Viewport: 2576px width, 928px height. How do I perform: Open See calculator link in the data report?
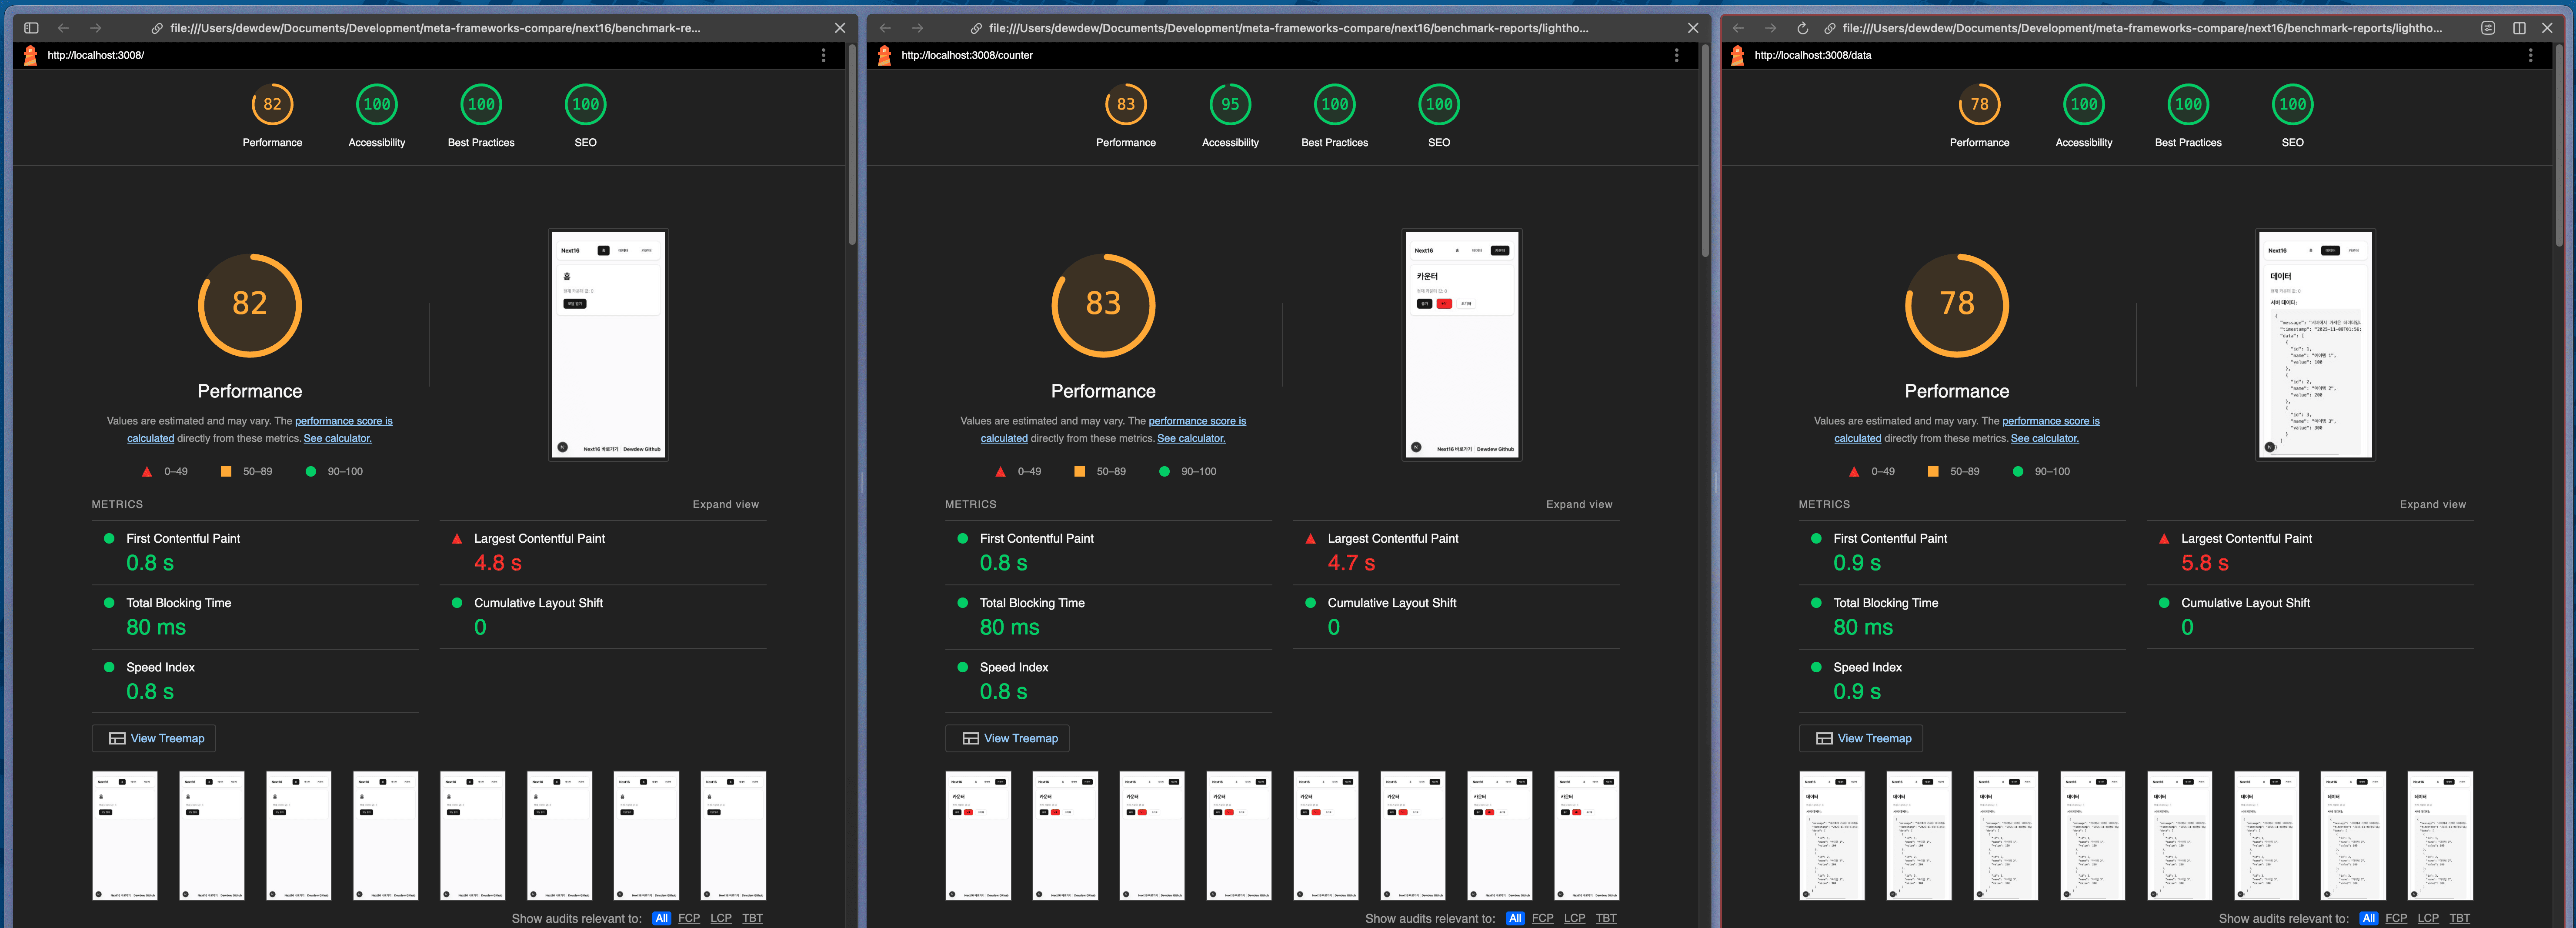pyautogui.click(x=2044, y=438)
